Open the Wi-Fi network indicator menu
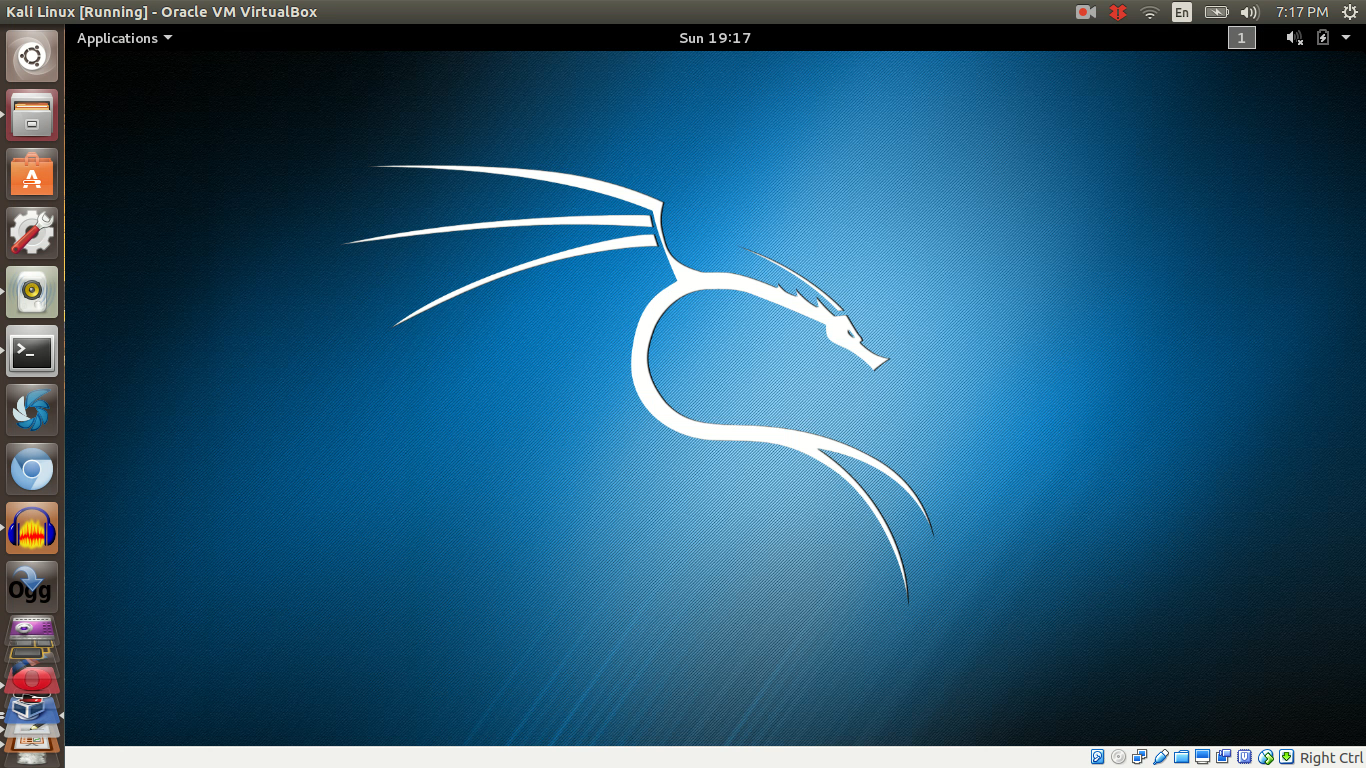The width and height of the screenshot is (1366, 768). coord(1150,12)
